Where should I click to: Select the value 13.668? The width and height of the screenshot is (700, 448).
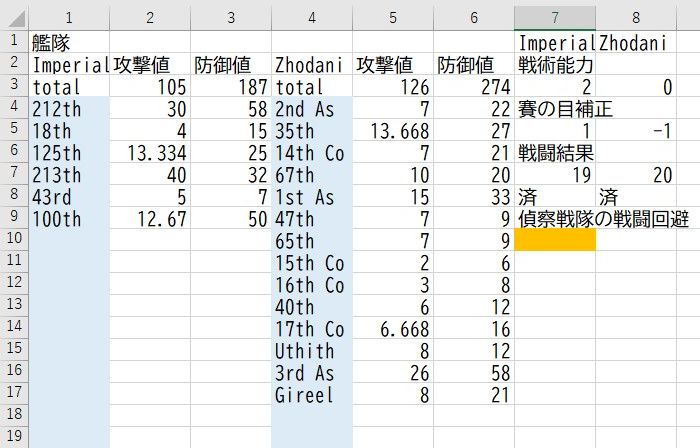(x=393, y=130)
